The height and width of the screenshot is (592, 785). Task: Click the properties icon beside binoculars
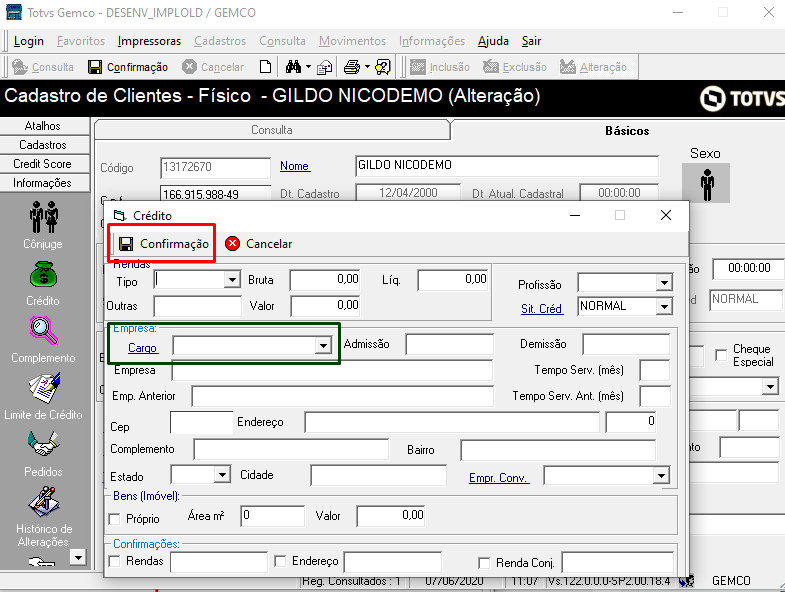coord(324,67)
